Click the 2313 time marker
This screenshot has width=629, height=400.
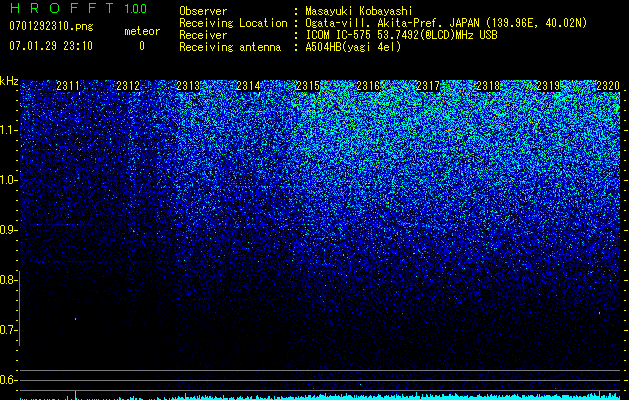point(188,86)
